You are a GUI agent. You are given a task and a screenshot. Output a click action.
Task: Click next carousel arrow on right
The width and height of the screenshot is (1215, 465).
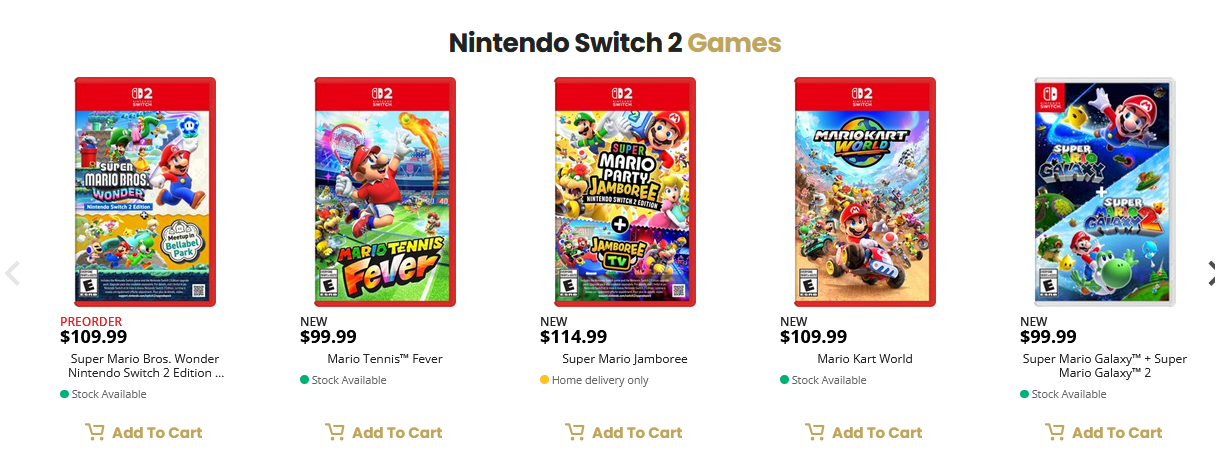[1209, 273]
